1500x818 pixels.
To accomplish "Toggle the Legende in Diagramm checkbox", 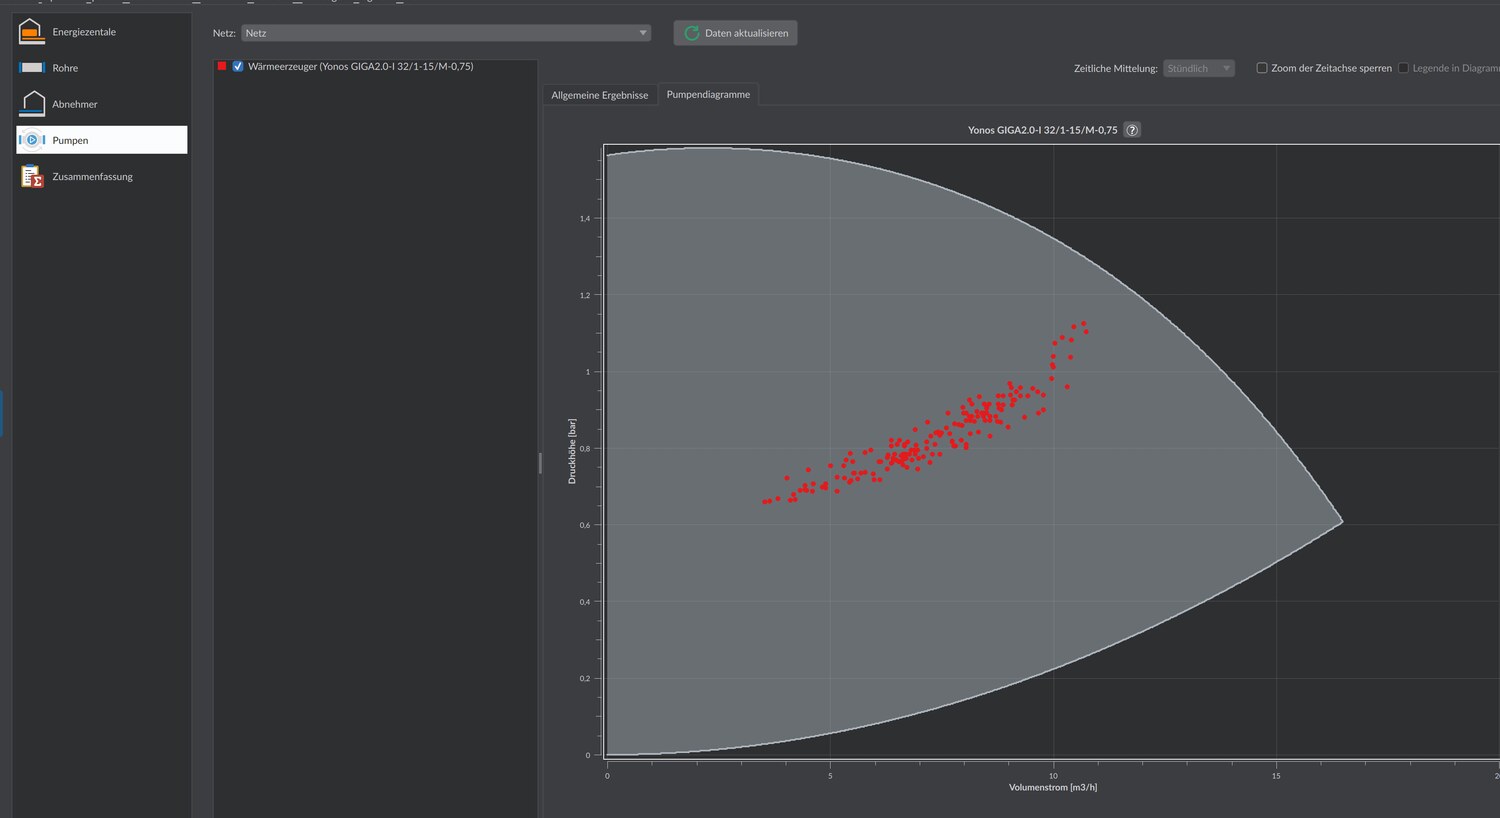I will (1403, 68).
